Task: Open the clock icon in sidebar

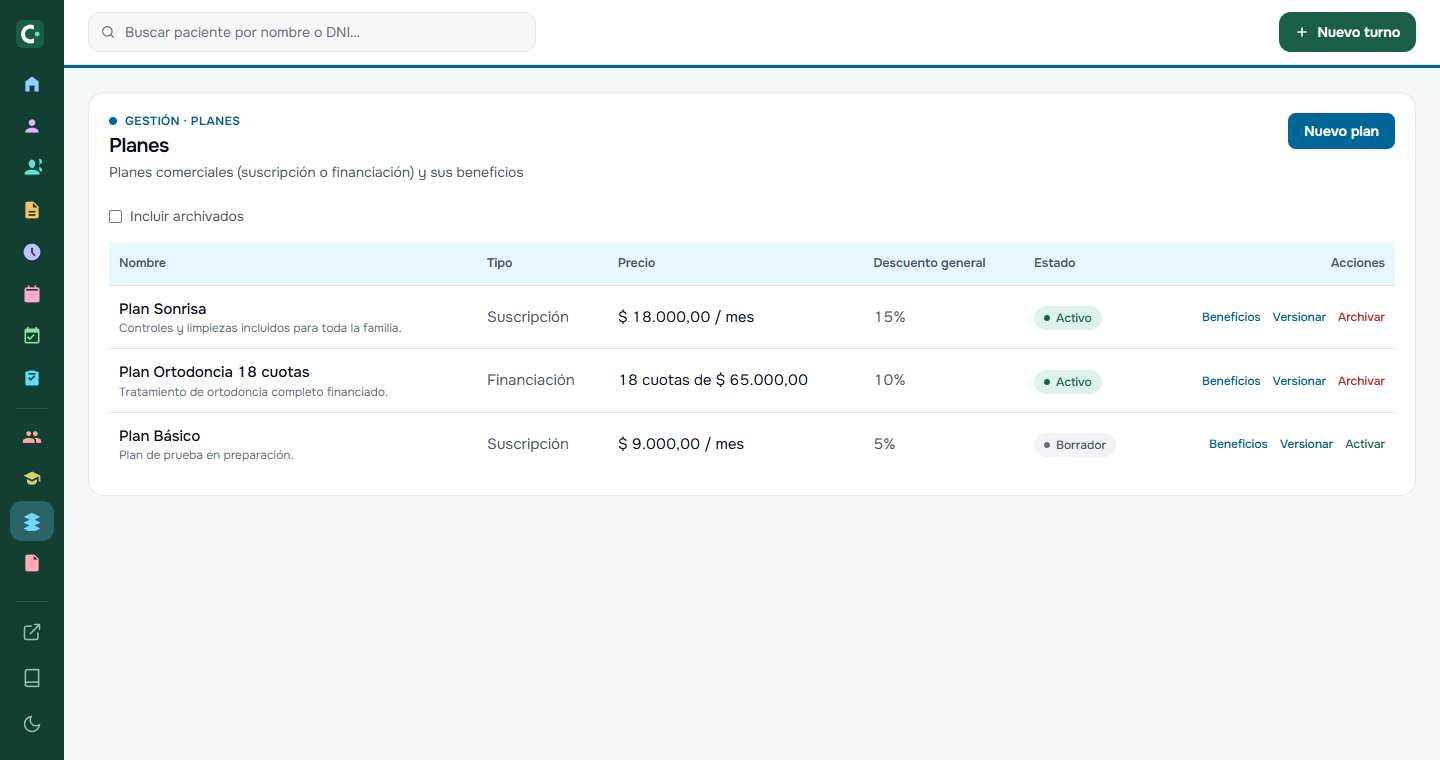Action: [32, 252]
